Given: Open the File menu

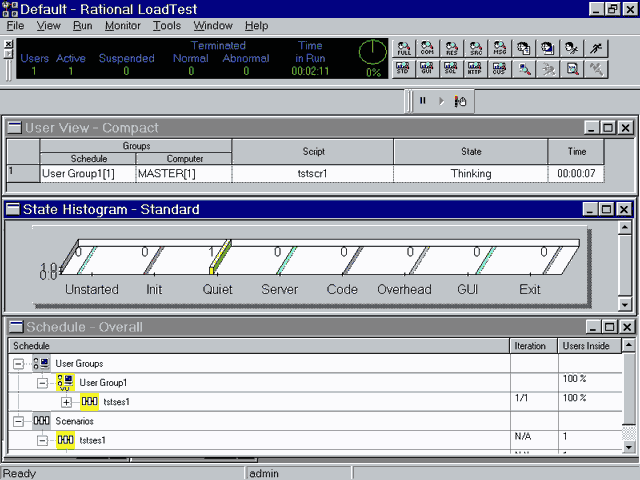Looking at the screenshot, I should point(16,26).
